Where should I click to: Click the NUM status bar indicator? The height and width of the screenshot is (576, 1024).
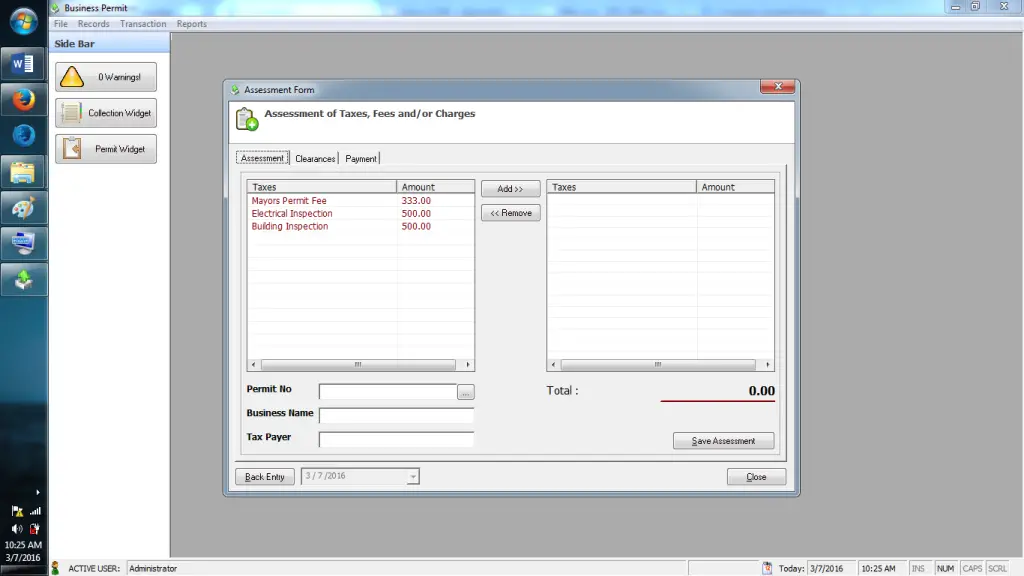945,568
